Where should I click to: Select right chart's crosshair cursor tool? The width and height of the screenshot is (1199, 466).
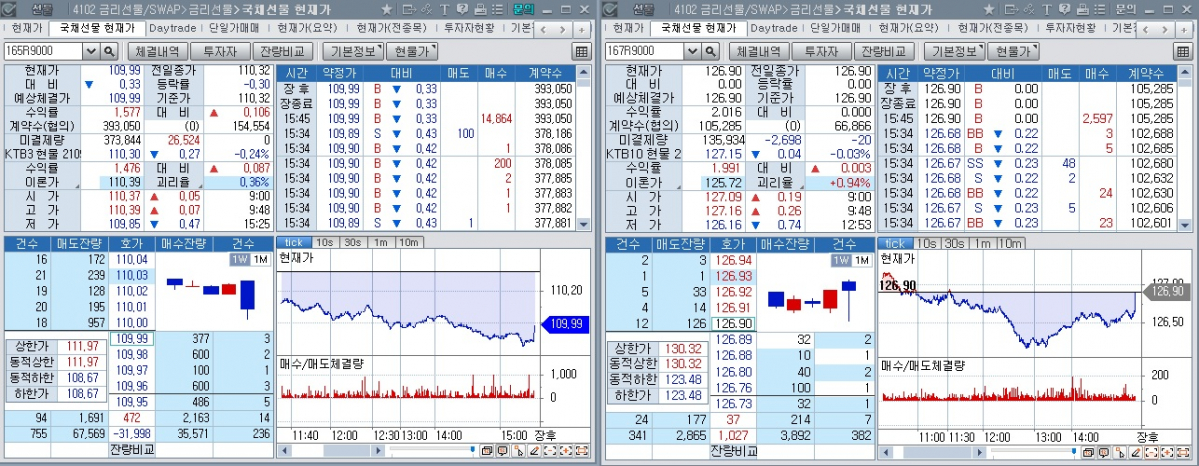click(x=1119, y=451)
